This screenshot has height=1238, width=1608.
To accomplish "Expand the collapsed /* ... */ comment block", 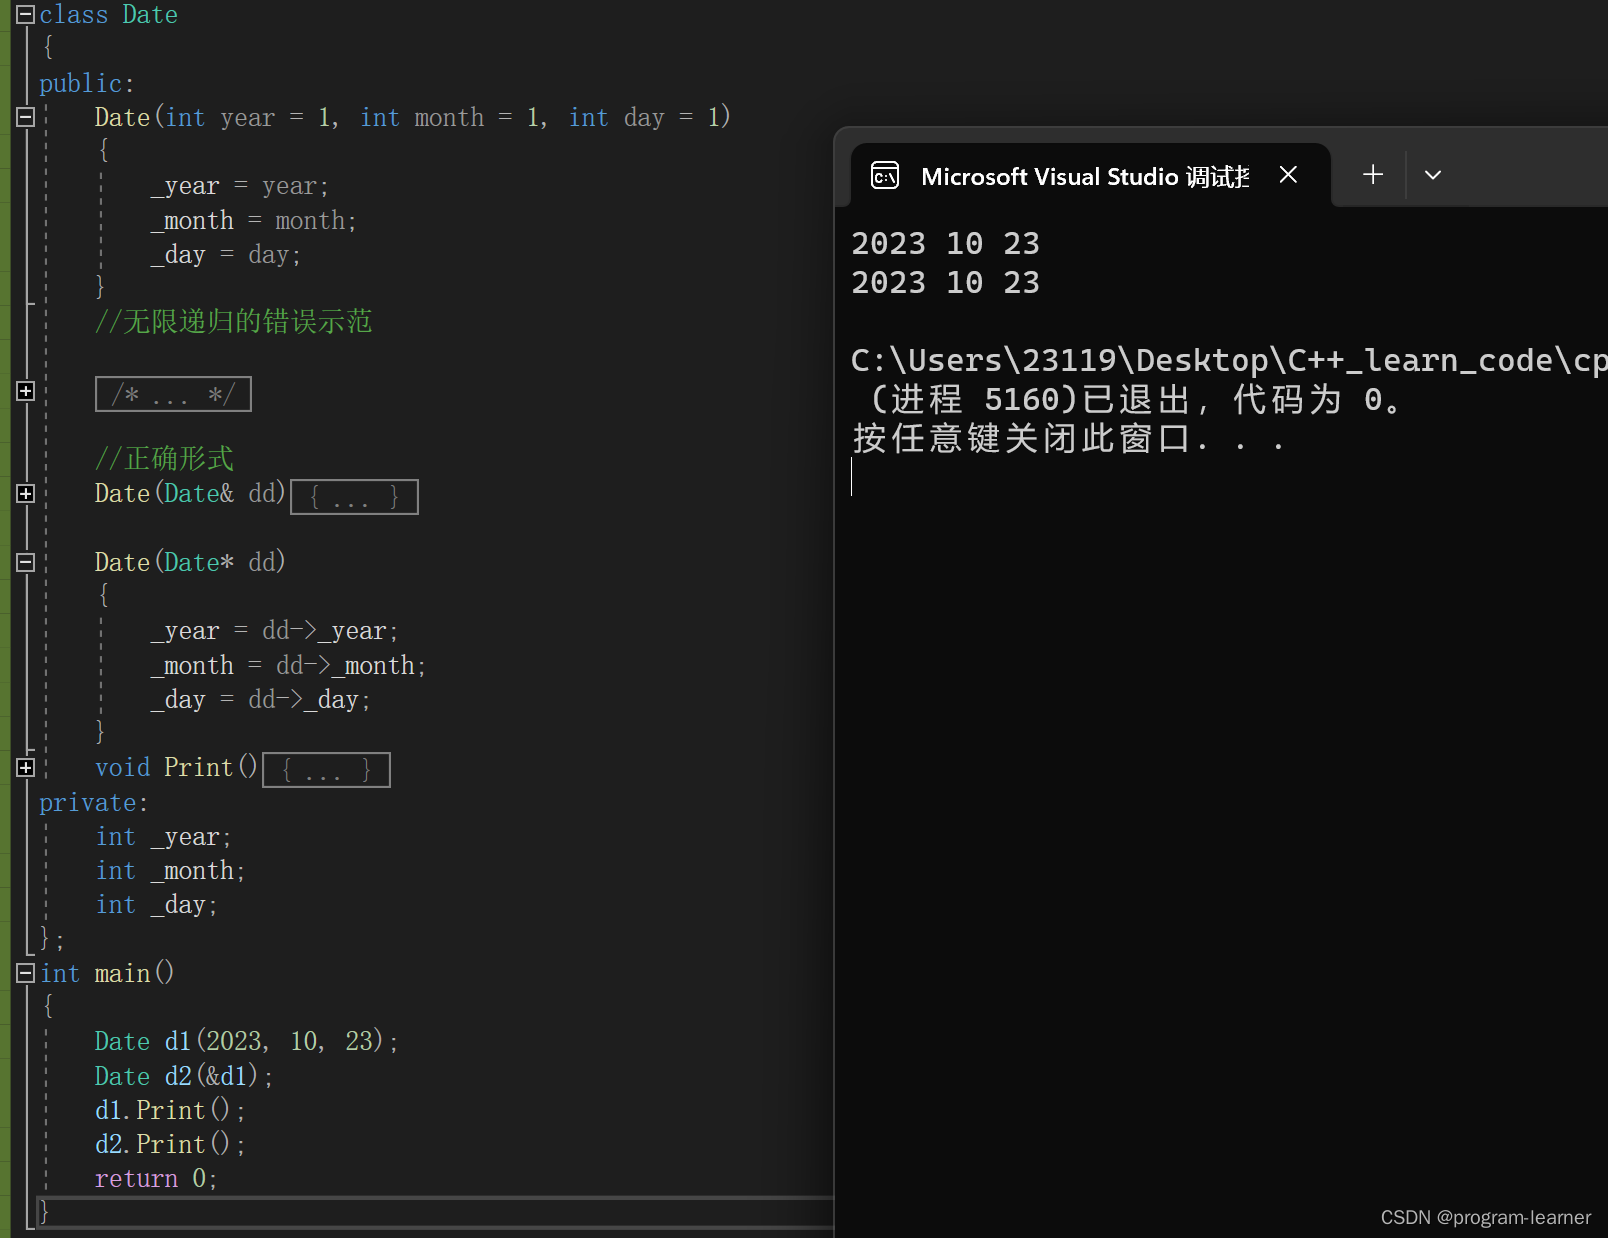I will (x=26, y=391).
